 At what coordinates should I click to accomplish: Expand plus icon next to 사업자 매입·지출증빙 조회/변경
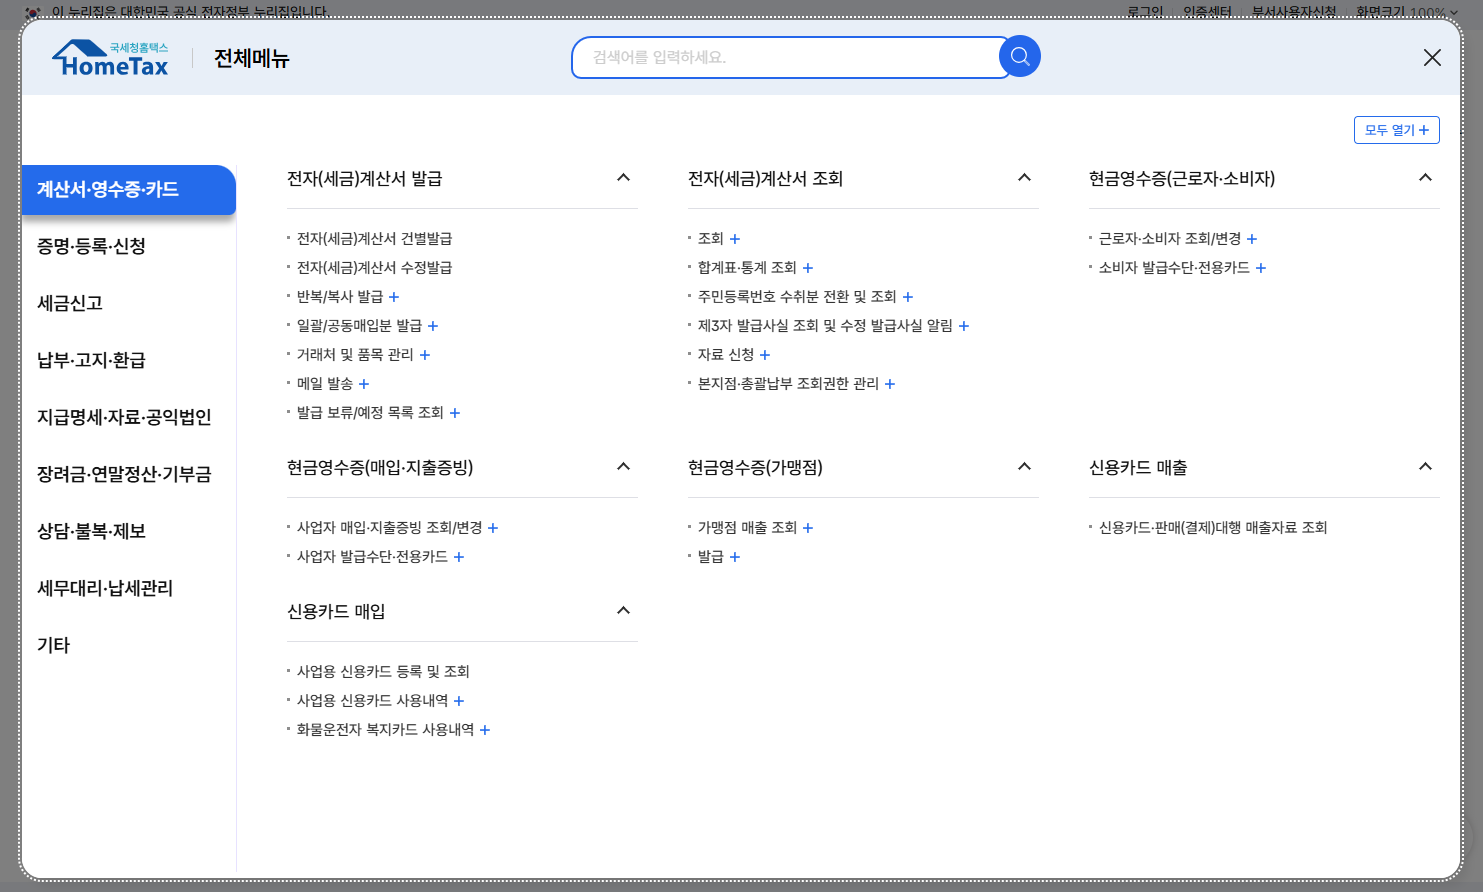(x=493, y=528)
